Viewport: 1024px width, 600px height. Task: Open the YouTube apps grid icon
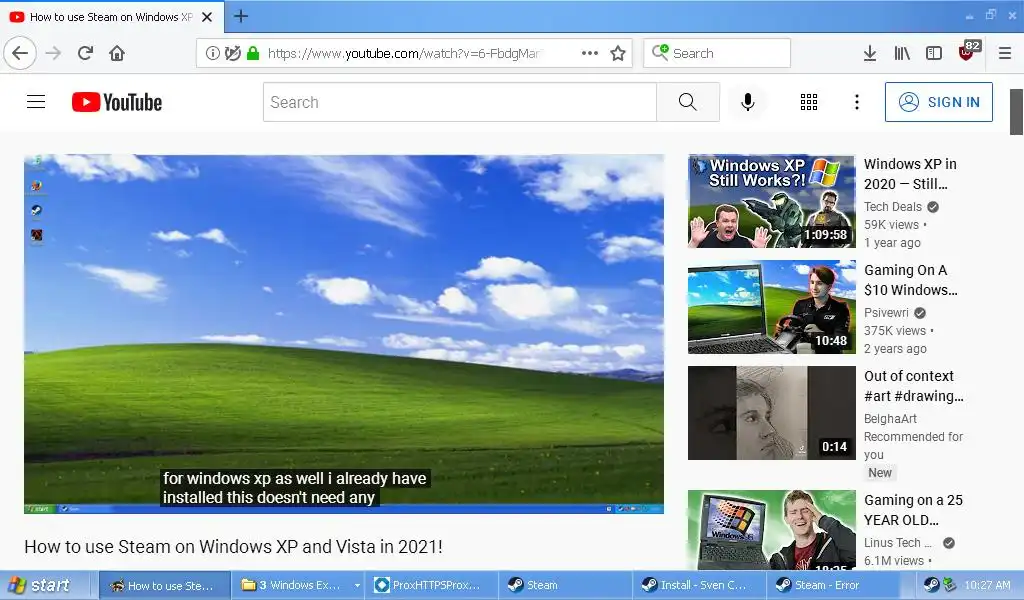[808, 102]
